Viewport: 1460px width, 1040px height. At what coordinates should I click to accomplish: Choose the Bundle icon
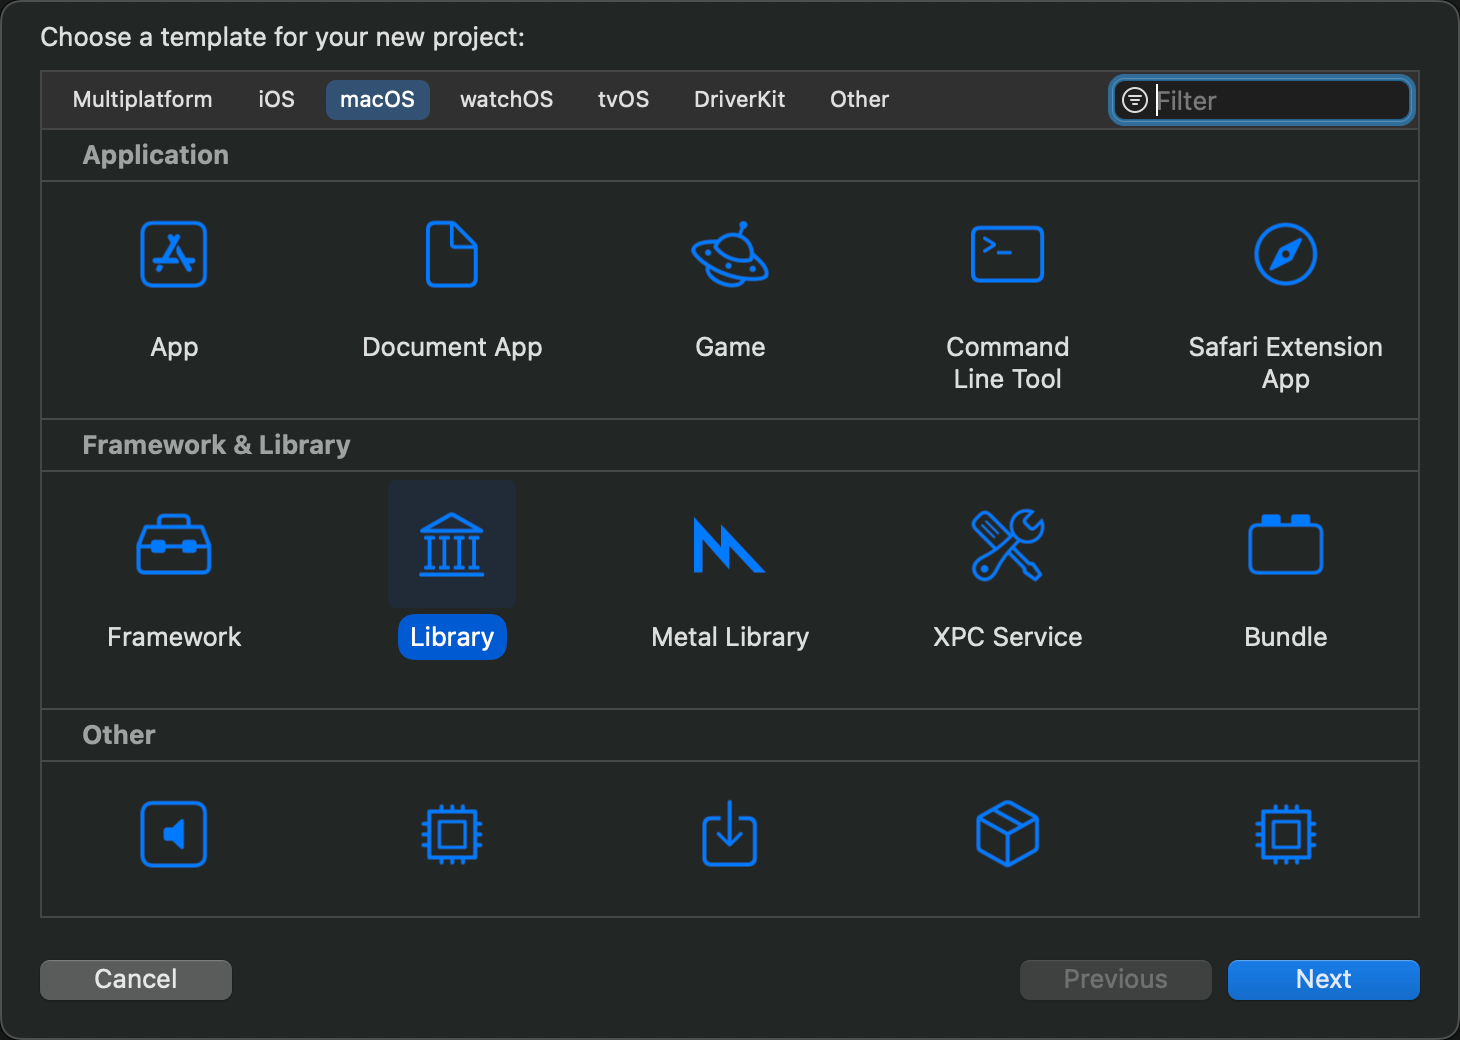point(1286,544)
